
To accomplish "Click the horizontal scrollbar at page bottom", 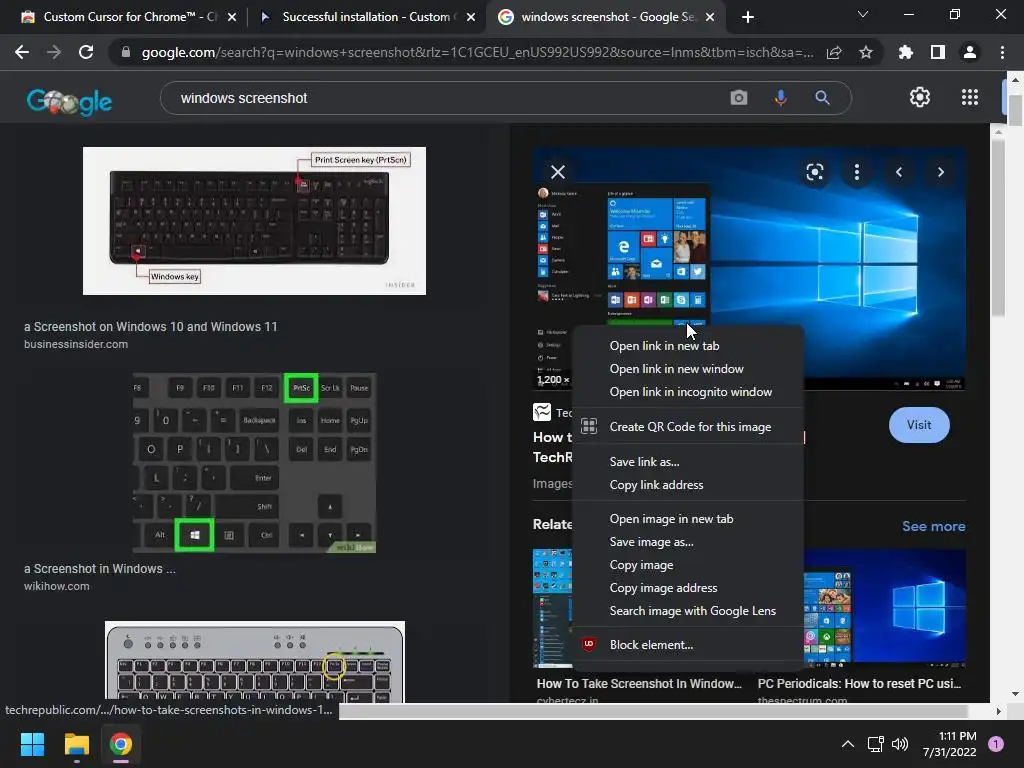I will click(653, 711).
